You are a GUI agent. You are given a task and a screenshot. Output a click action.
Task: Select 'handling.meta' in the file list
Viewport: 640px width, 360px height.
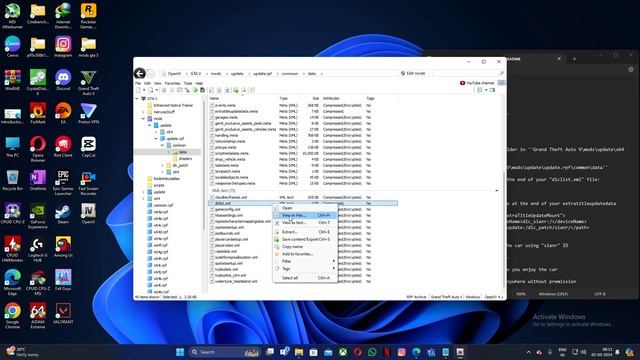coord(227,136)
